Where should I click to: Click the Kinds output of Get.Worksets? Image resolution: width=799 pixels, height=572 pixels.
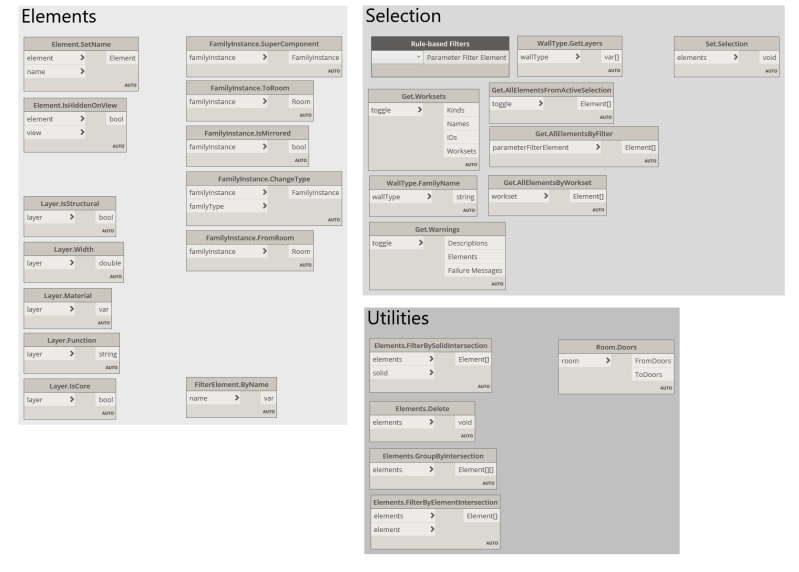pyautogui.click(x=461, y=110)
